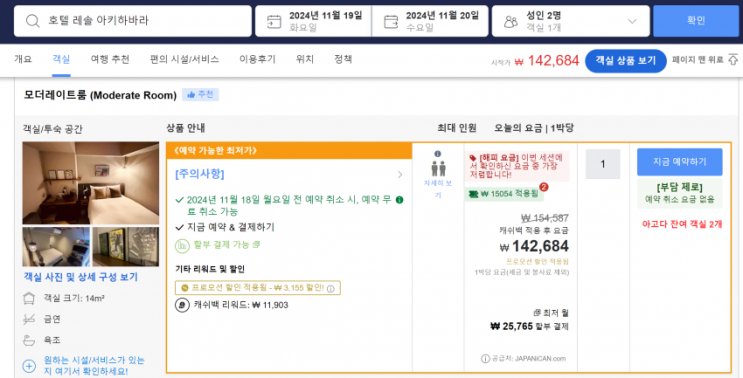Open the room quantity selector showing 1
The height and width of the screenshot is (378, 743).
[603, 164]
